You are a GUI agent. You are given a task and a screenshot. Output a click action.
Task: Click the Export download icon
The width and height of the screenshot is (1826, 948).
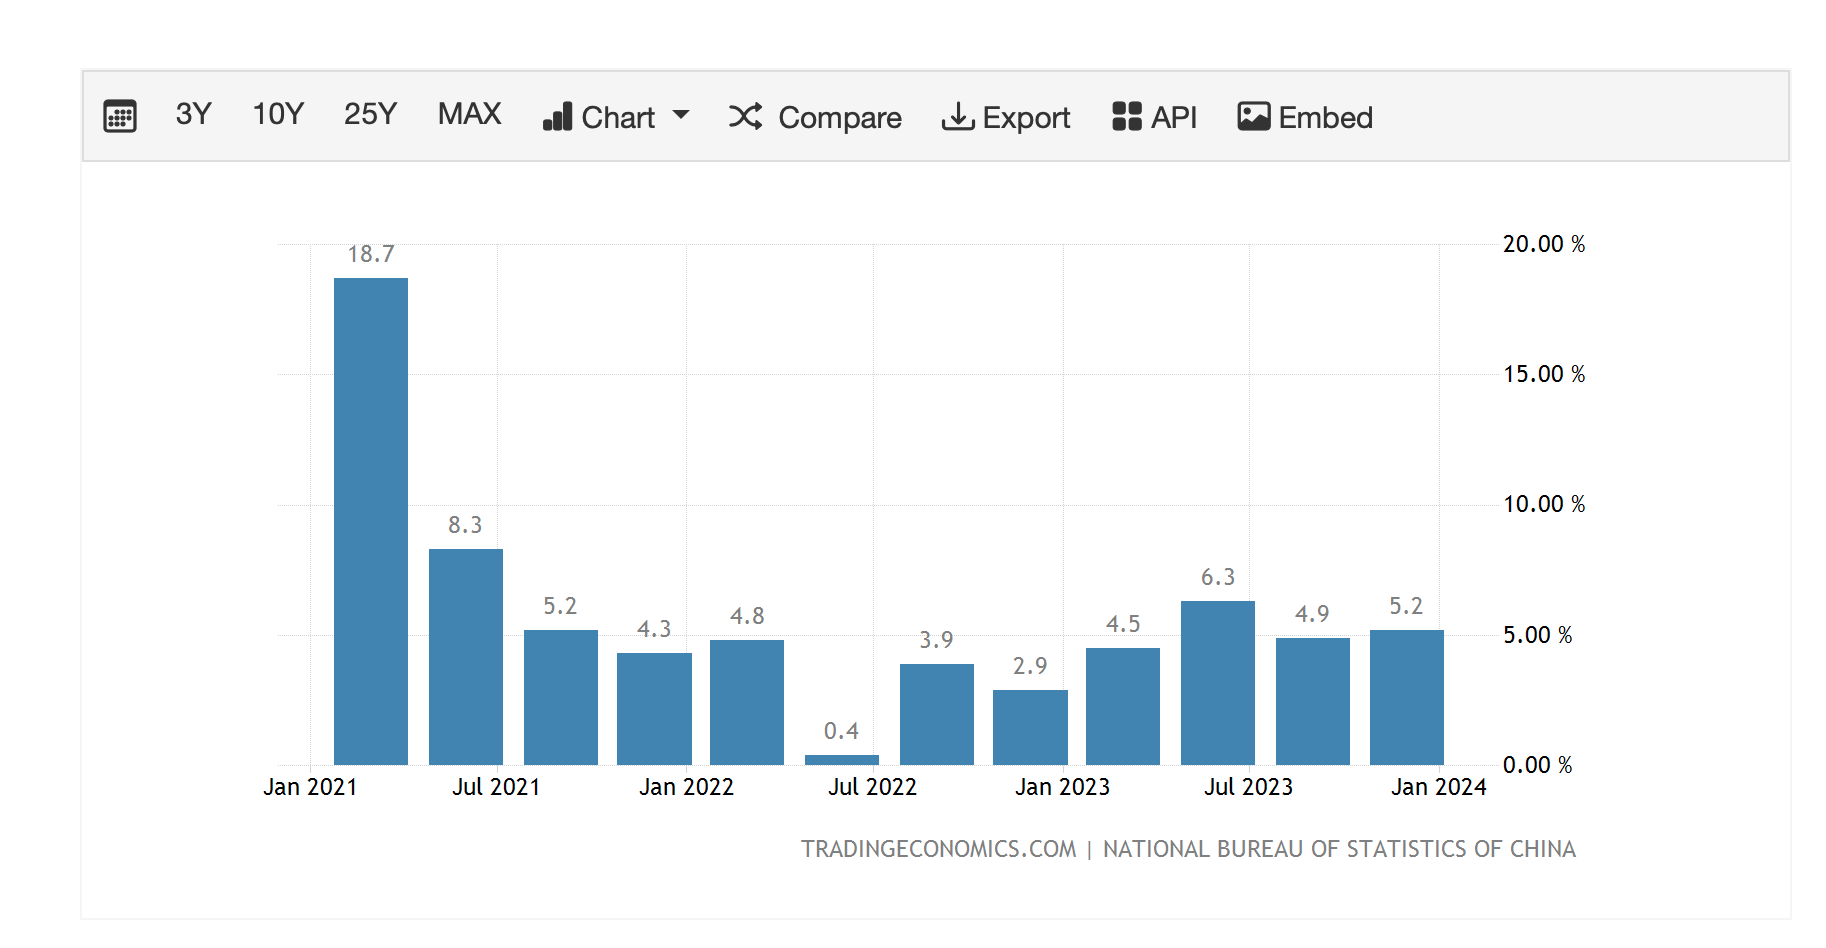point(958,117)
